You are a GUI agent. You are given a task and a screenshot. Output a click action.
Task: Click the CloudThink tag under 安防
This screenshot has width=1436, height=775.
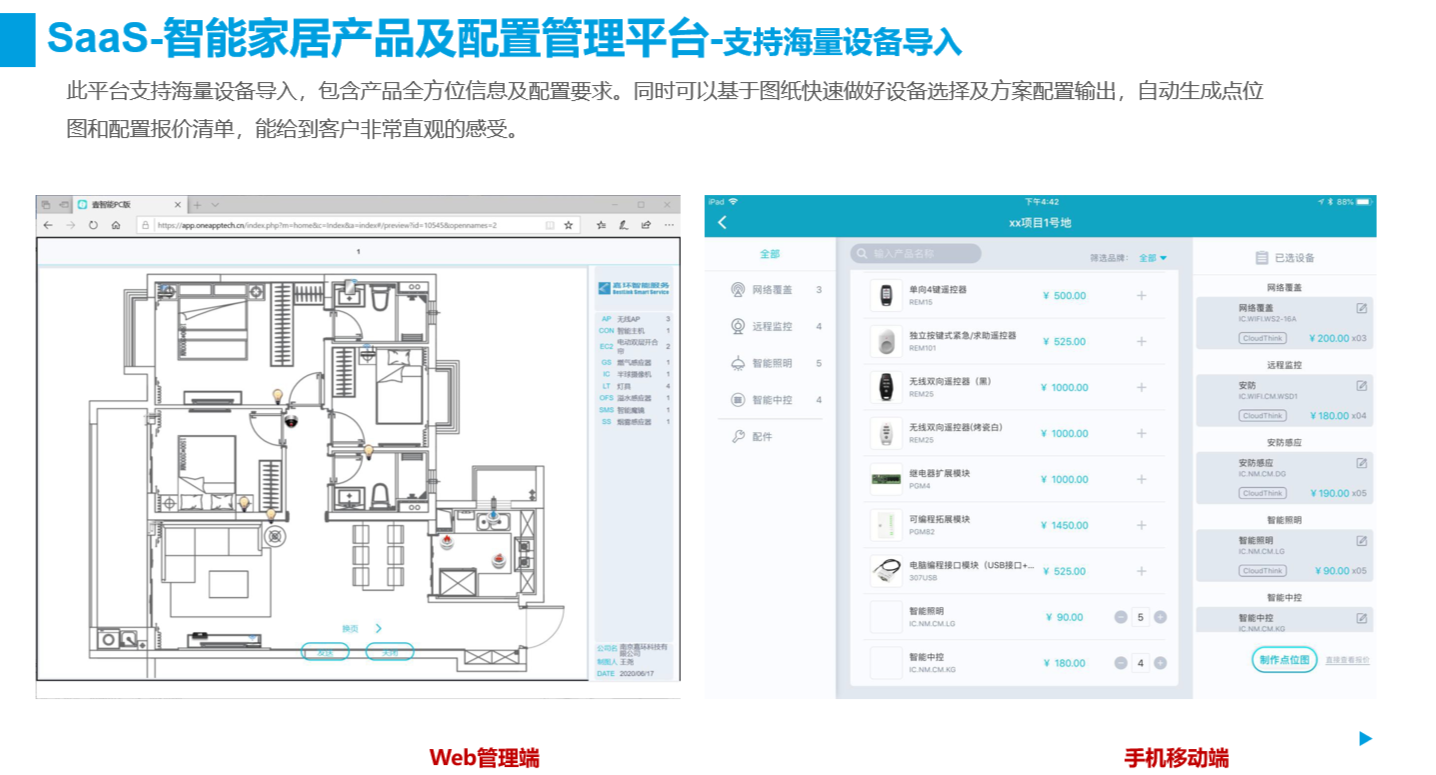tap(1262, 416)
